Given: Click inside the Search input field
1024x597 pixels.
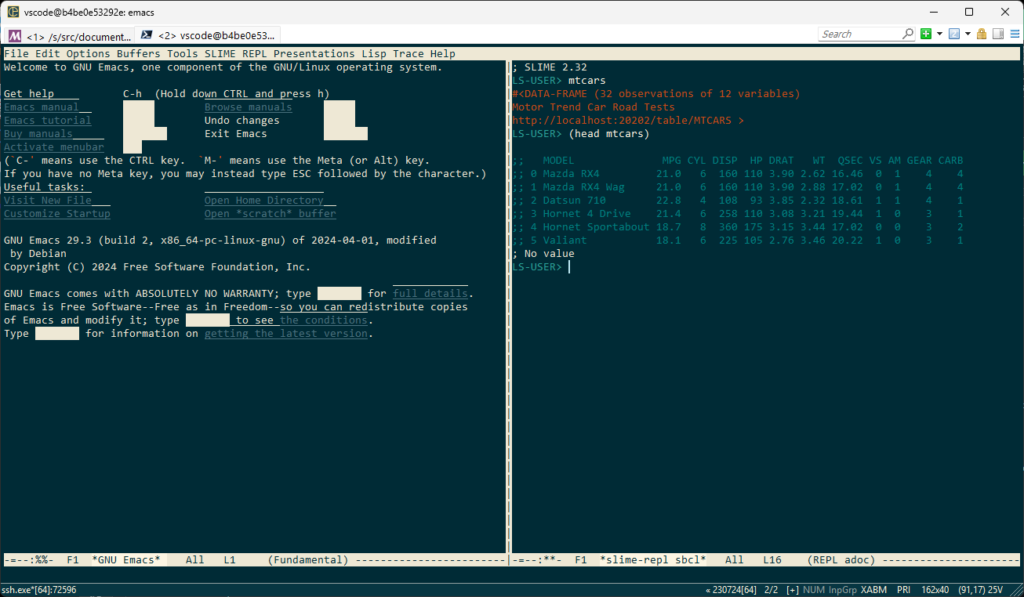Looking at the screenshot, I should [x=862, y=33].
